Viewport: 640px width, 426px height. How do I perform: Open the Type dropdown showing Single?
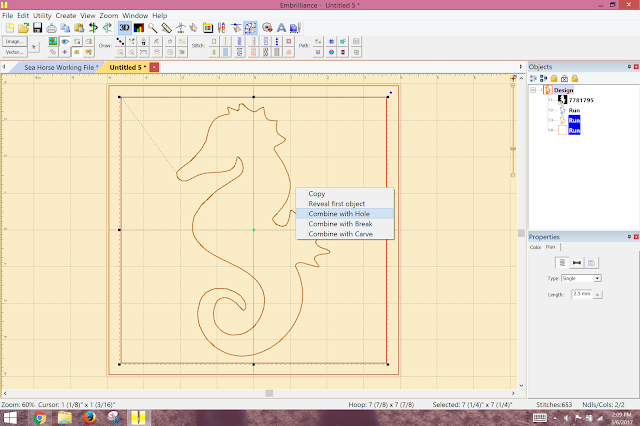(x=581, y=278)
